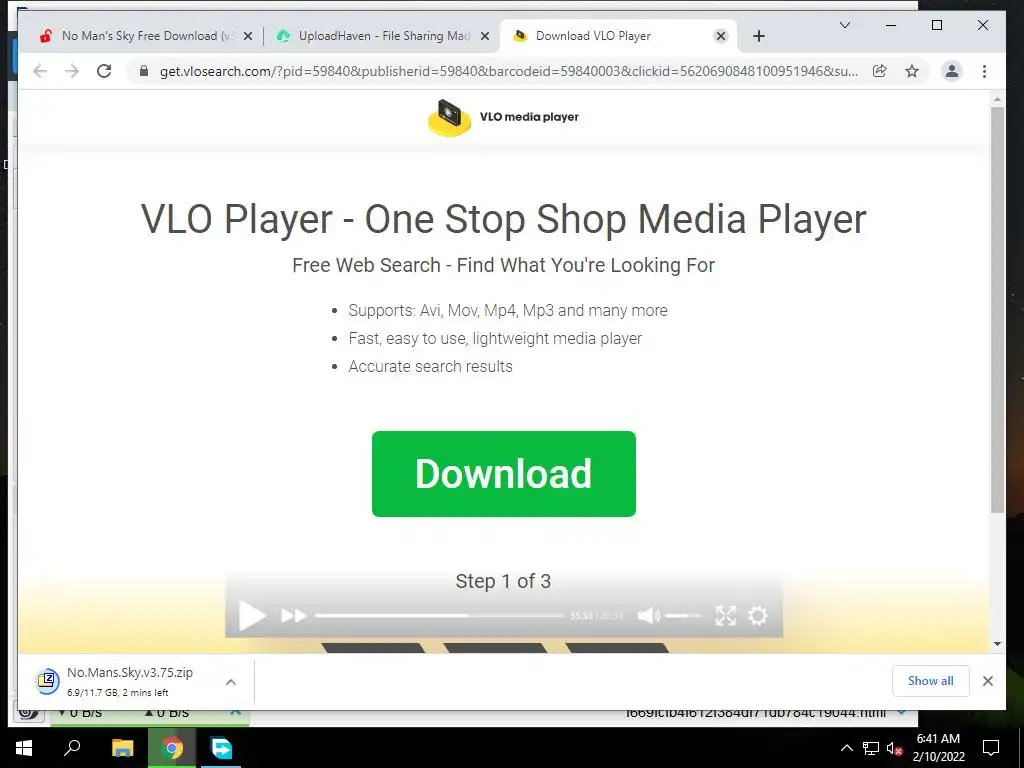1024x768 pixels.
Task: Adjust the player volume slider
Action: (683, 615)
